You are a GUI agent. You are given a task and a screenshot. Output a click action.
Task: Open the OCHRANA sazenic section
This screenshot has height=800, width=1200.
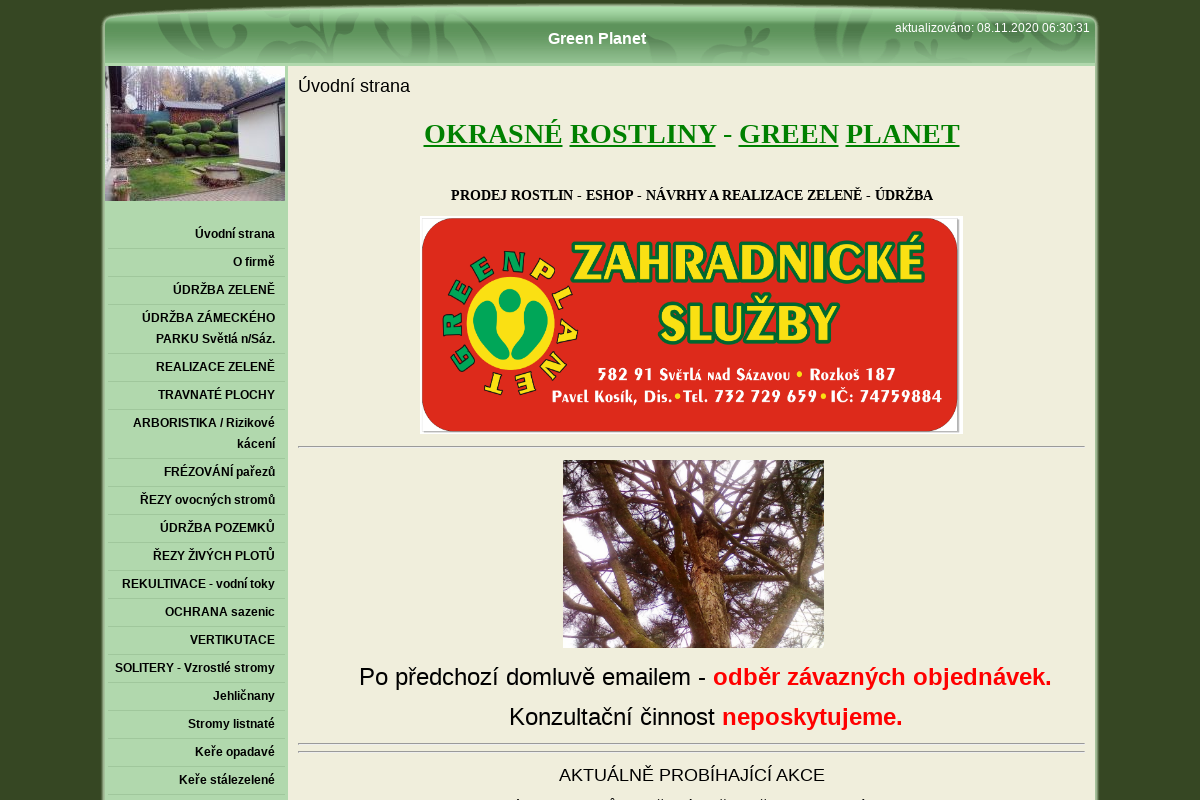tap(220, 611)
